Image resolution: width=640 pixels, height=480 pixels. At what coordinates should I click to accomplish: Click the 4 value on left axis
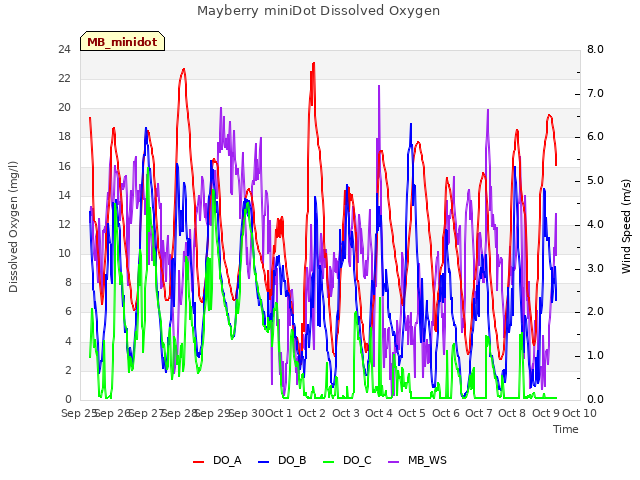coord(68,341)
